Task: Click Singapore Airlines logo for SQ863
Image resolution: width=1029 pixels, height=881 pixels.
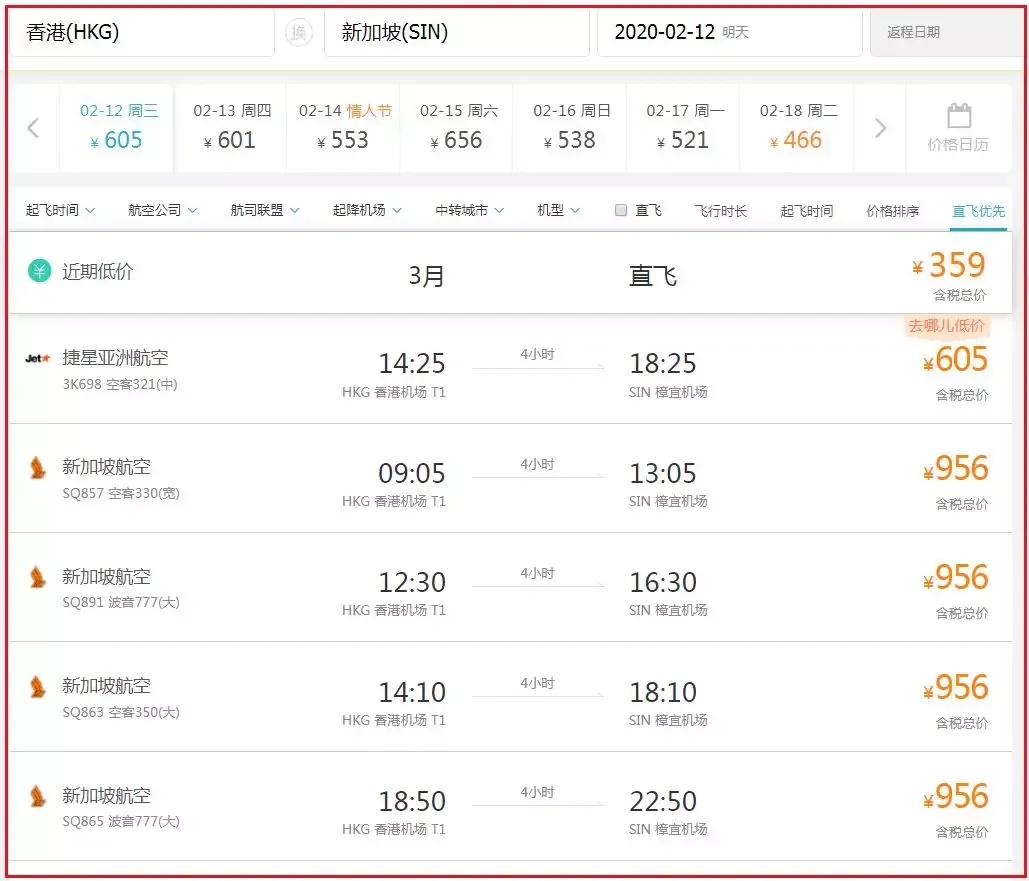Action: (x=37, y=687)
